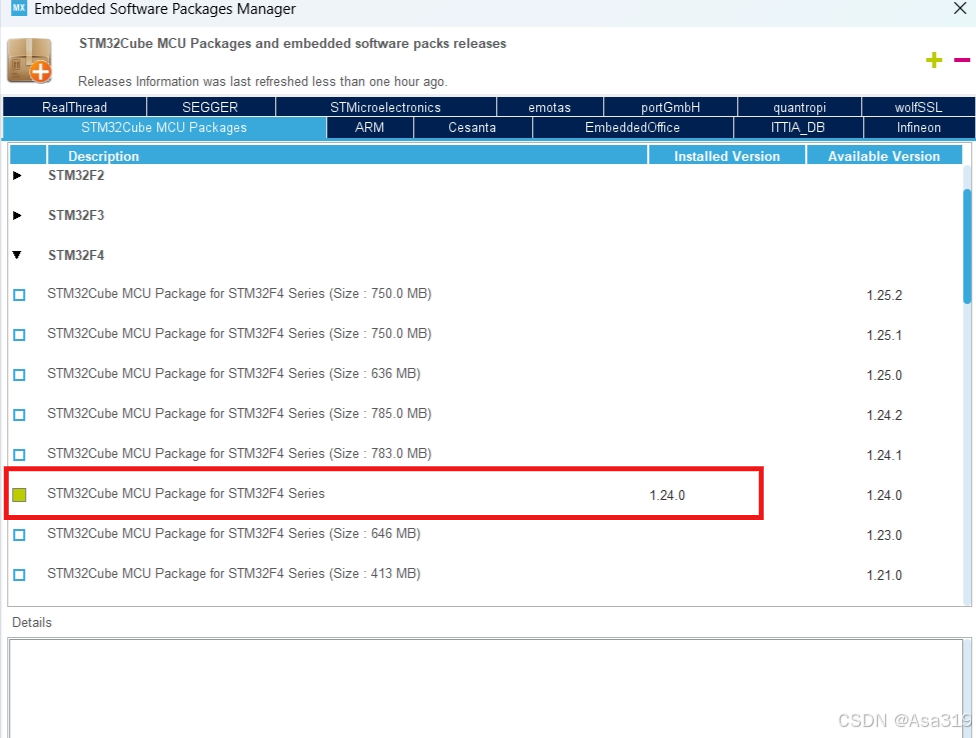Open the Infineon tab

click(x=919, y=128)
